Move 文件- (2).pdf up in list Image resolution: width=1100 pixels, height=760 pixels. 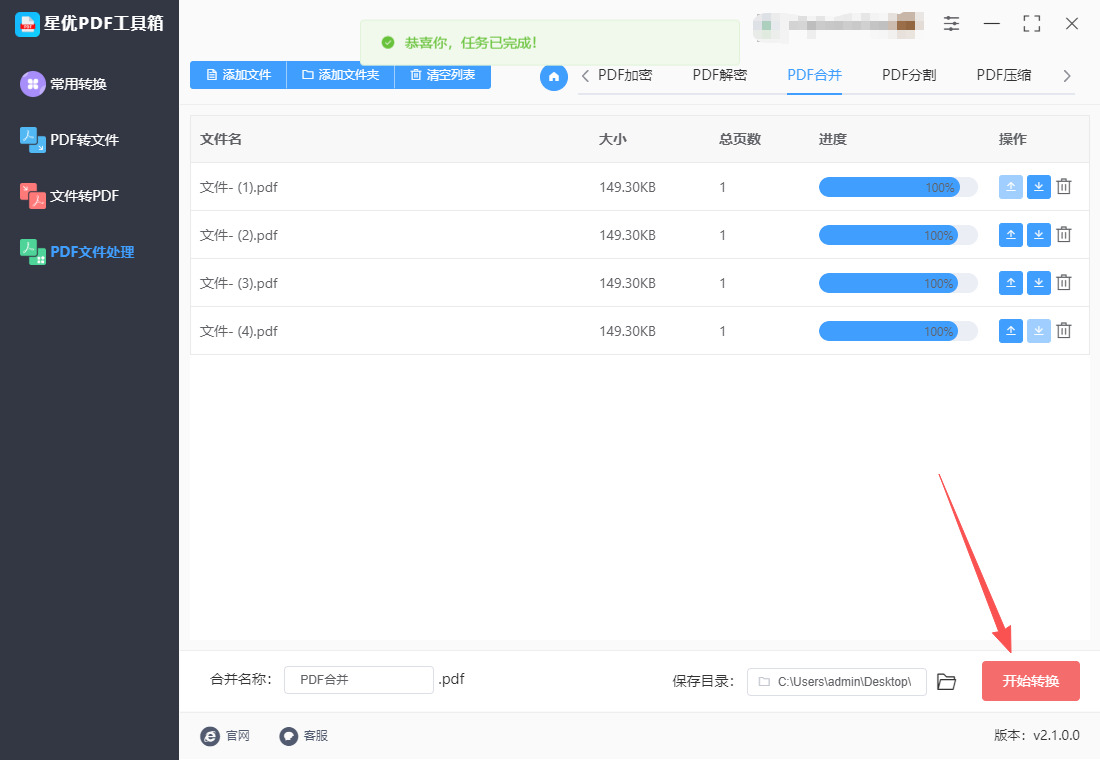[x=1010, y=235]
